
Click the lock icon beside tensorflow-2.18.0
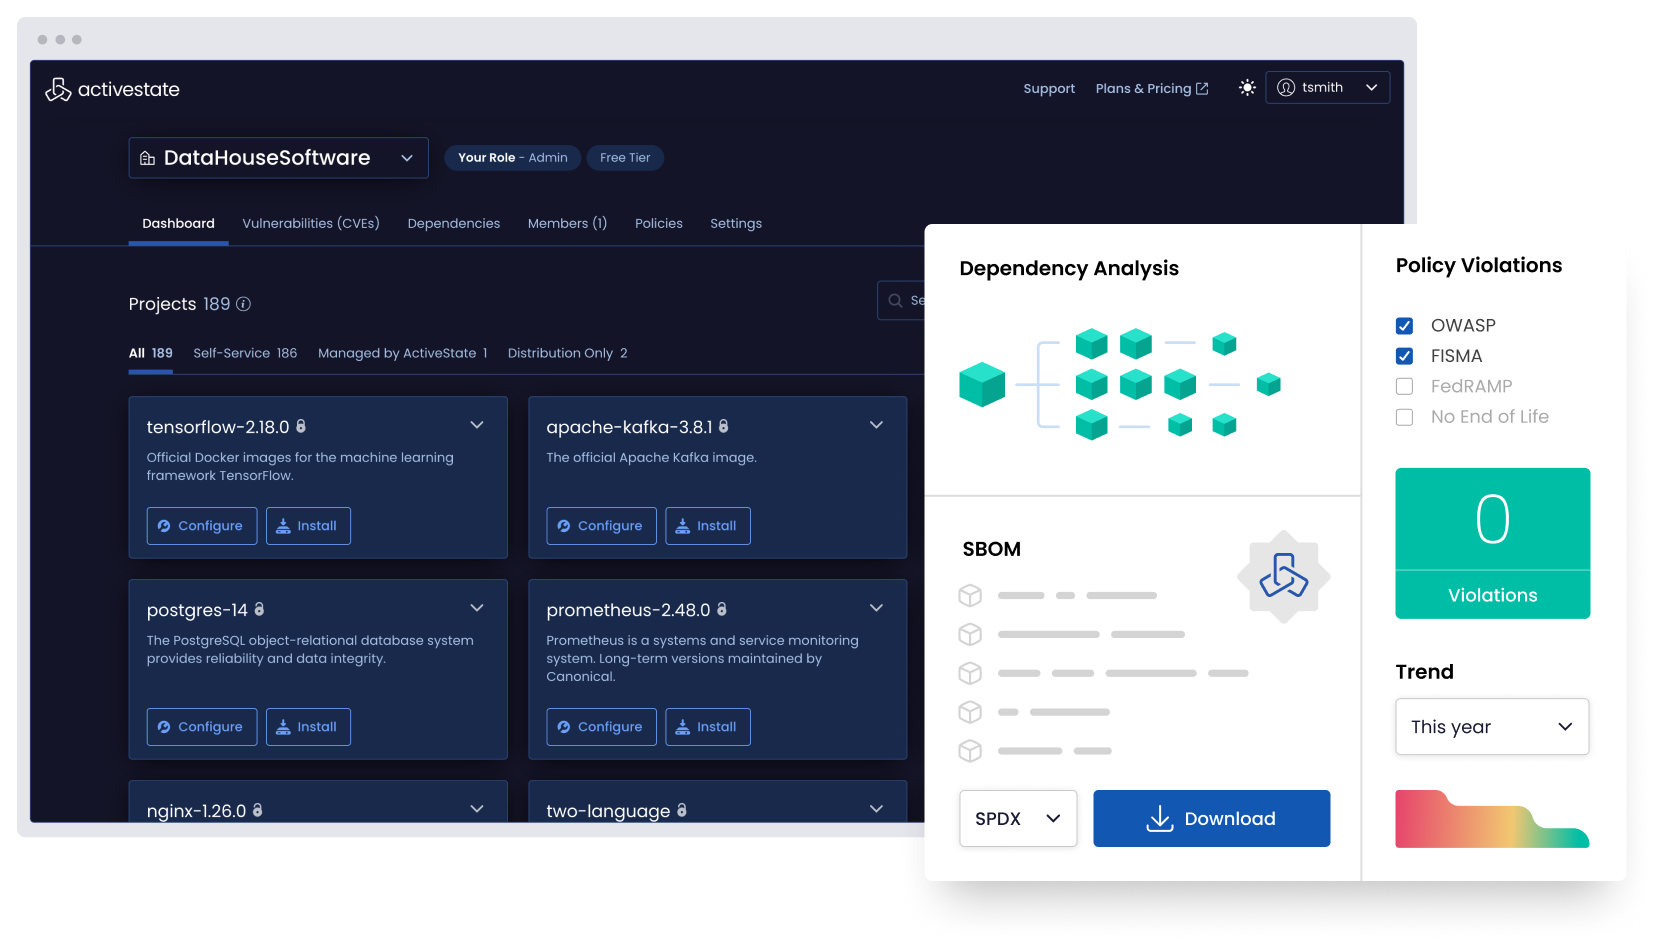point(301,426)
